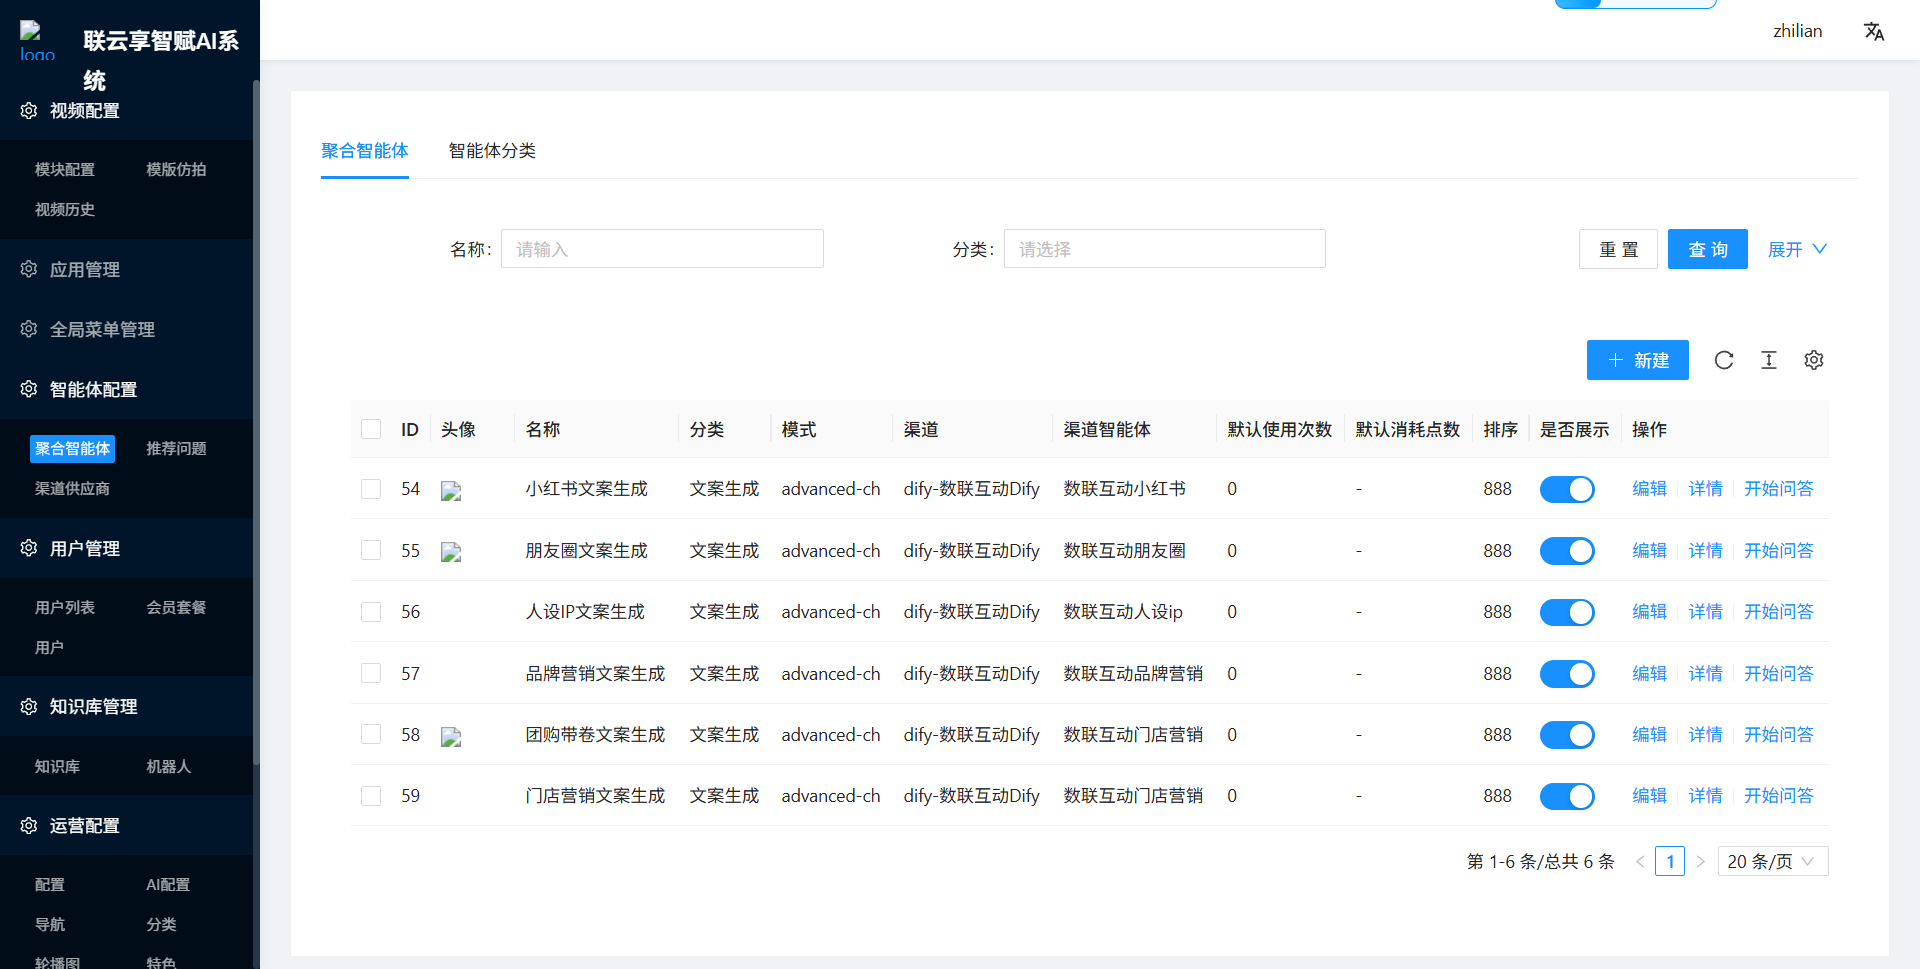The height and width of the screenshot is (969, 1920).
Task: Open column settings via the gear icon
Action: (1814, 360)
